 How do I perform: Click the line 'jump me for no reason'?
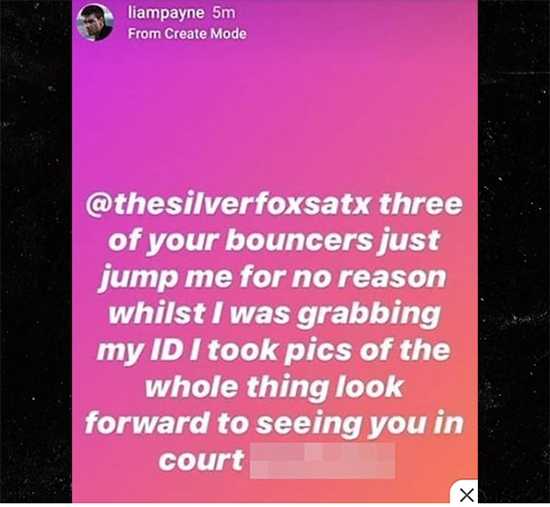274,278
